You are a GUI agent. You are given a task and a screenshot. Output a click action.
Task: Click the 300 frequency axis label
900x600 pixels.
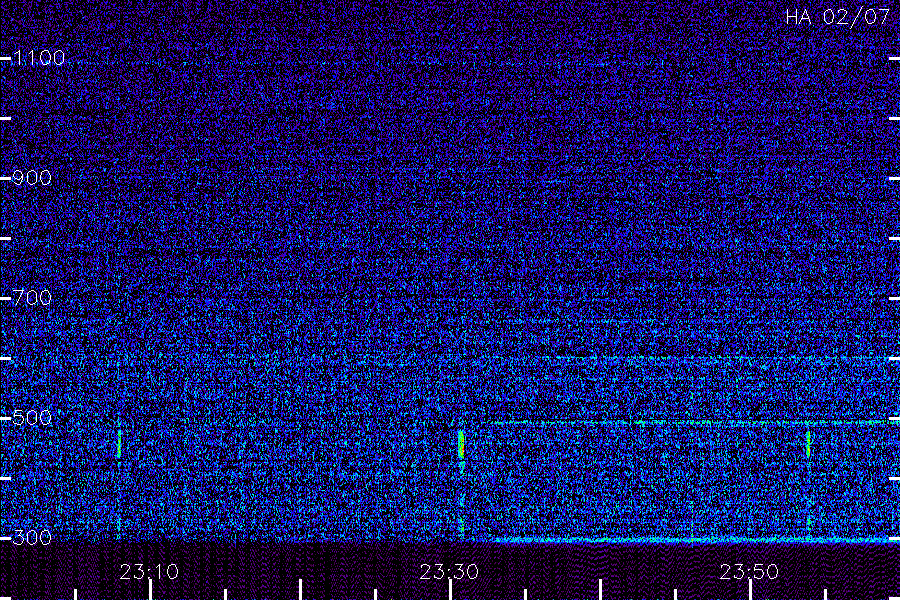[x=32, y=537]
